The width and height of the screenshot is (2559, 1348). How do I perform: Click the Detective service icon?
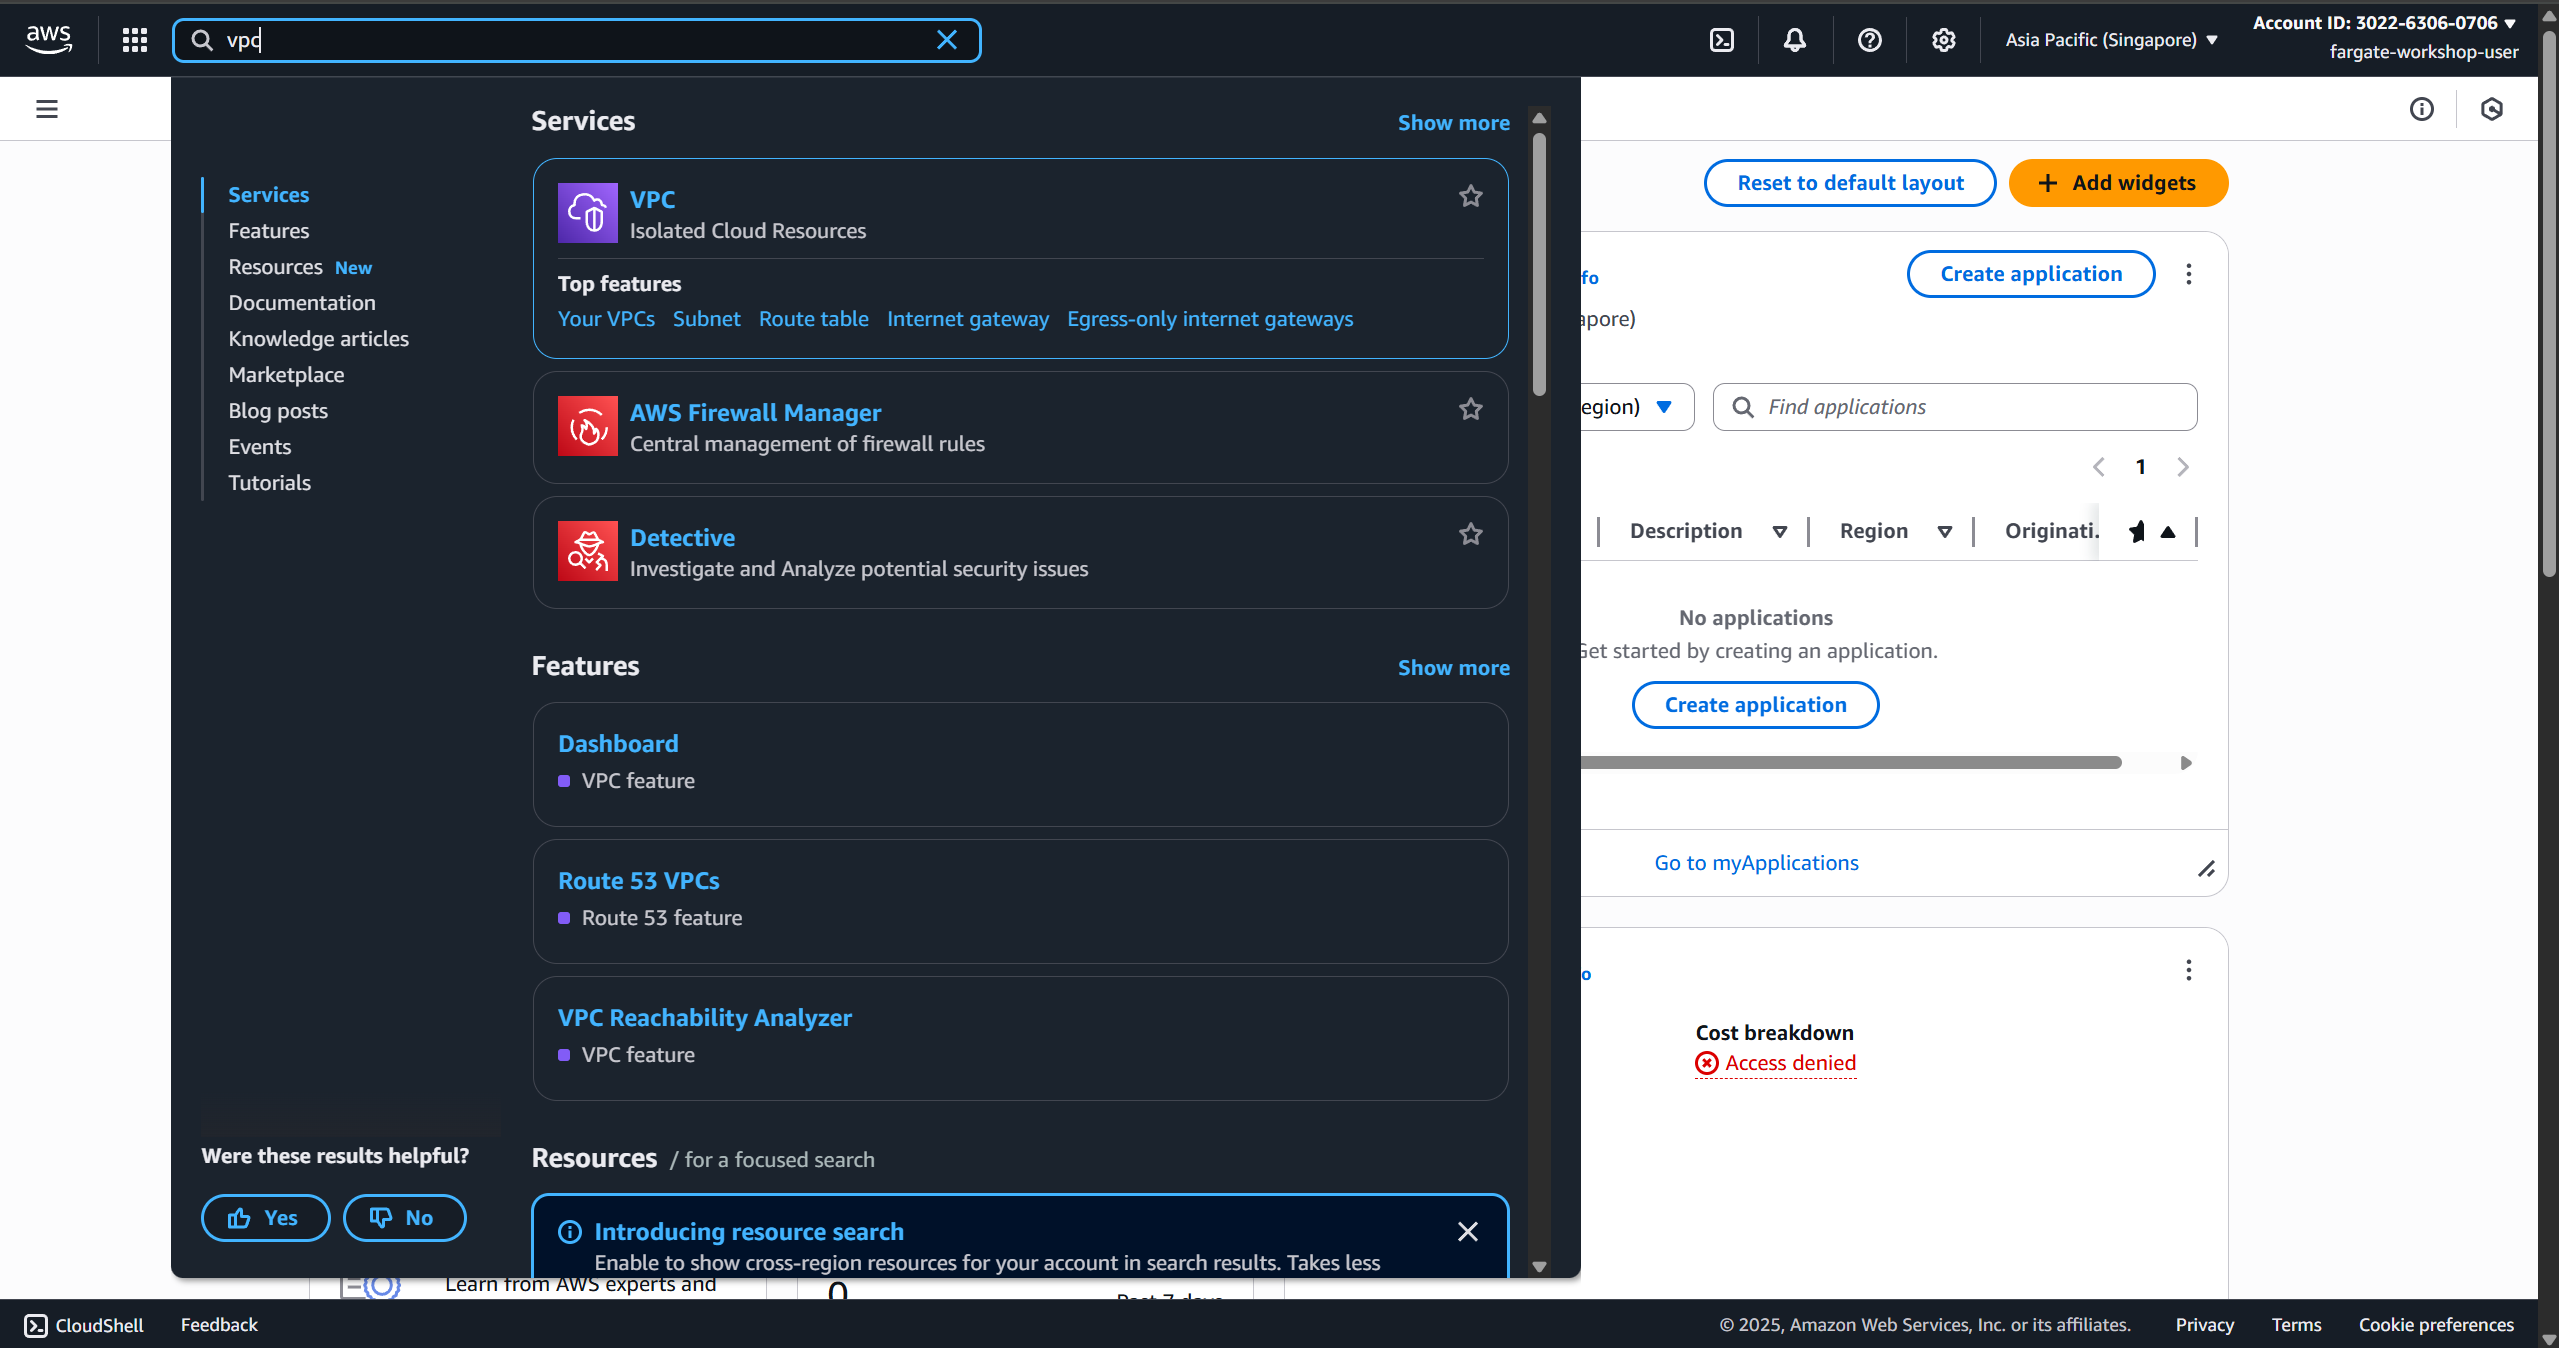point(587,551)
